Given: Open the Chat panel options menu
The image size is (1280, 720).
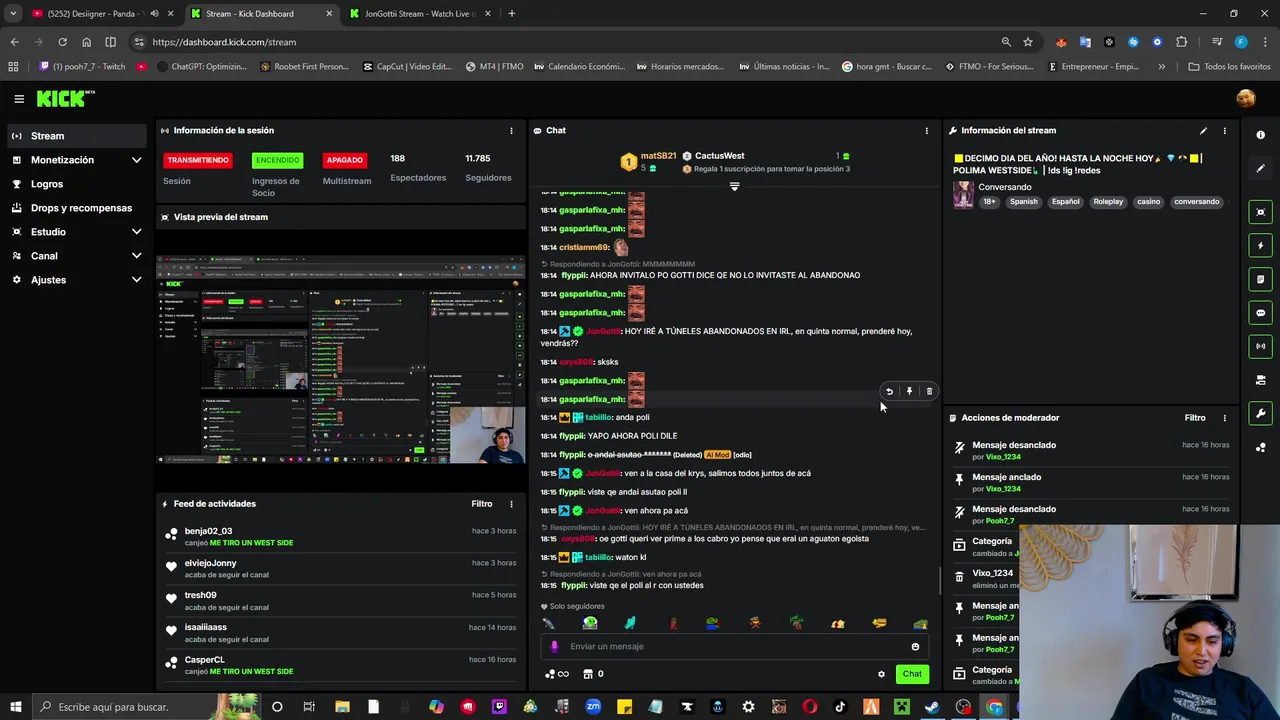Looking at the screenshot, I should tap(926, 131).
